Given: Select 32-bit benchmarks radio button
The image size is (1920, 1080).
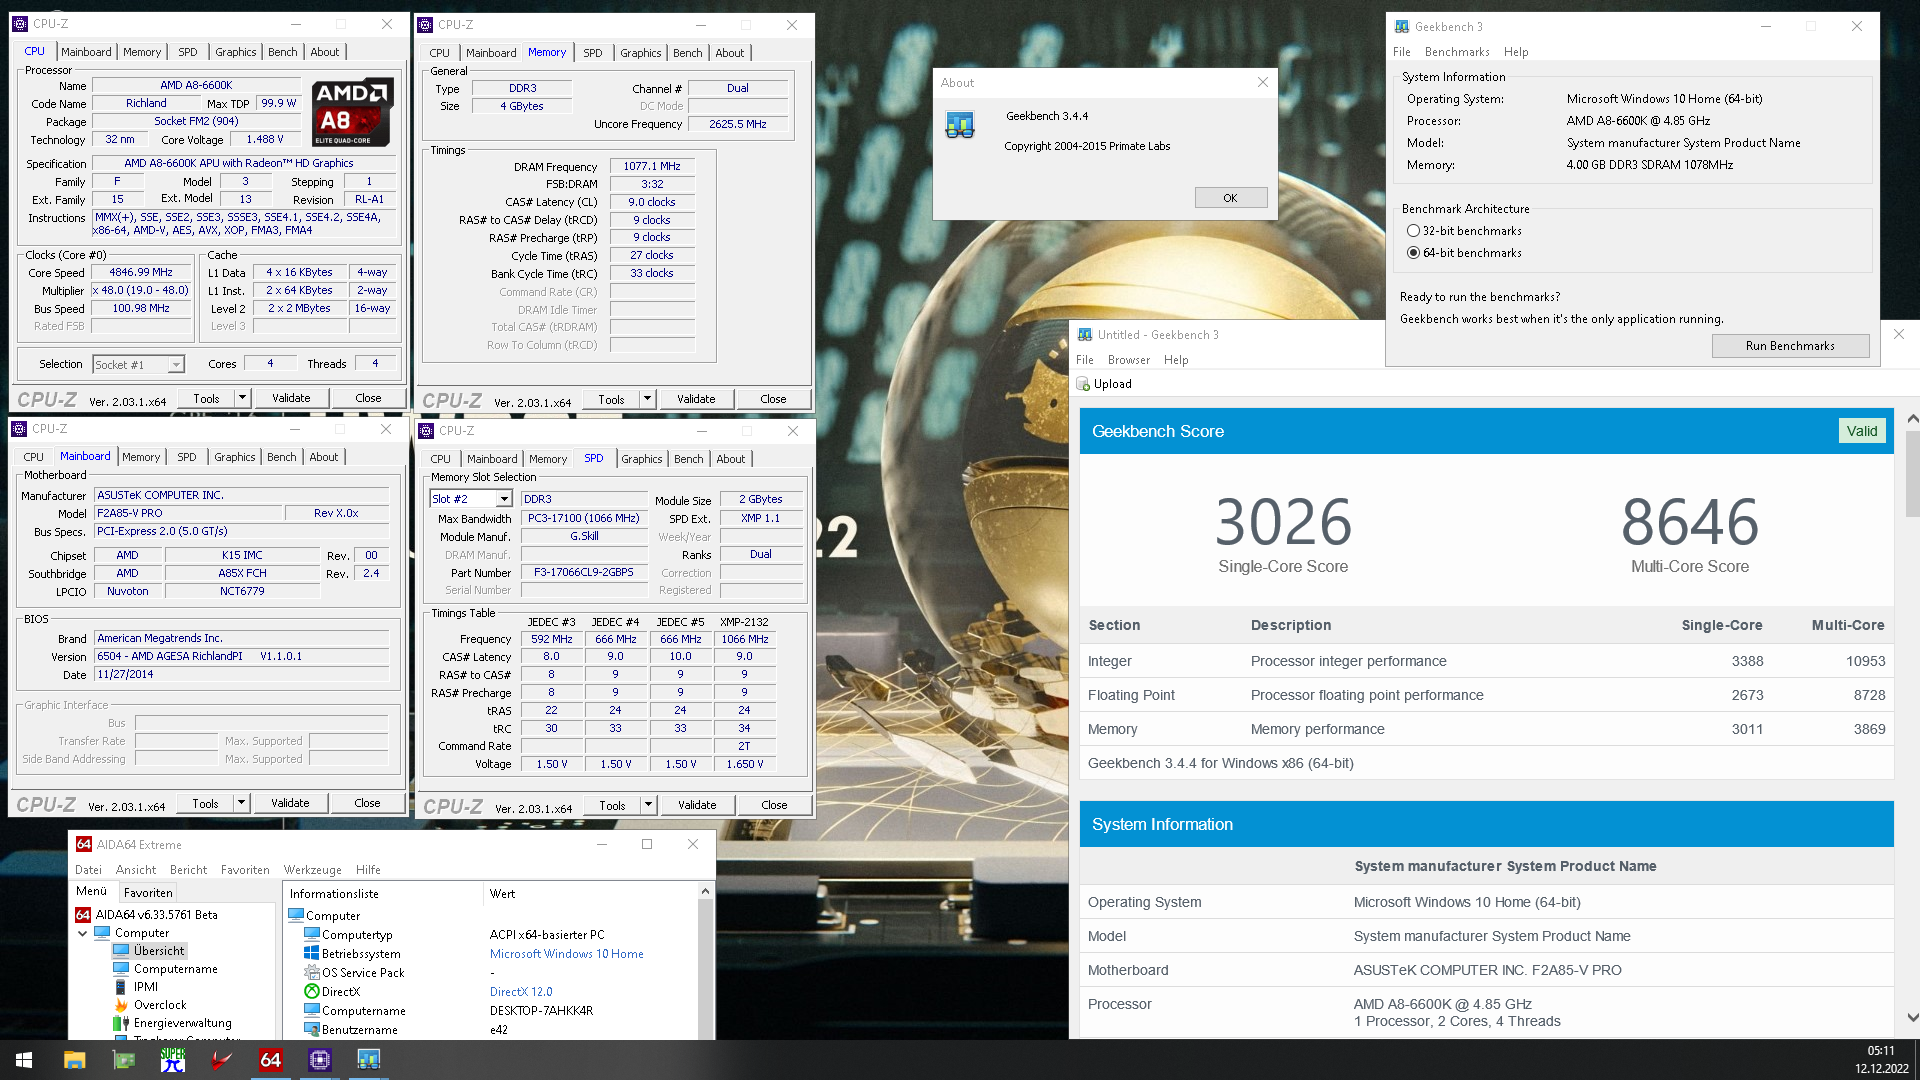Looking at the screenshot, I should pos(1413,231).
